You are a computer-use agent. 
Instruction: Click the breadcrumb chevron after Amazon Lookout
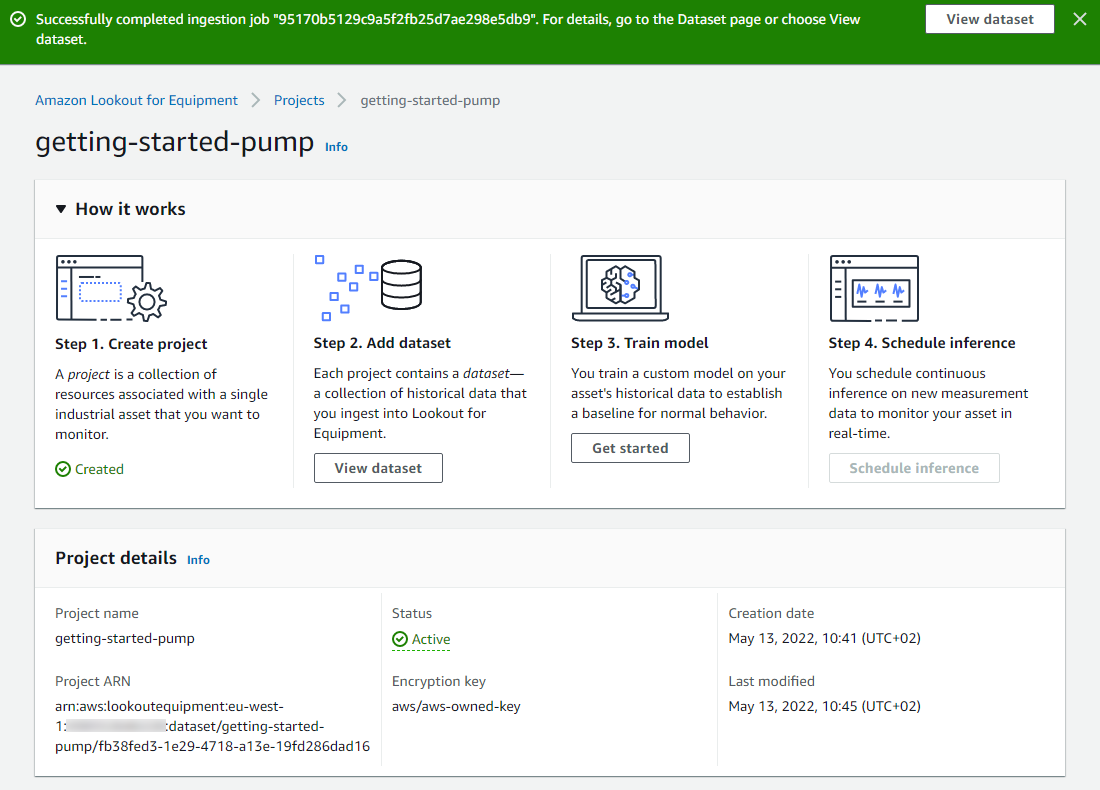click(256, 100)
